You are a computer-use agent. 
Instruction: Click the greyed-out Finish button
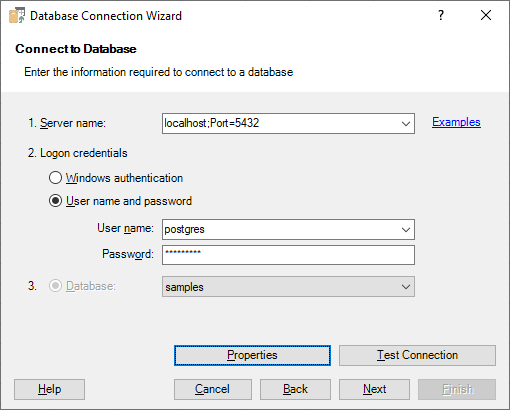(457, 389)
